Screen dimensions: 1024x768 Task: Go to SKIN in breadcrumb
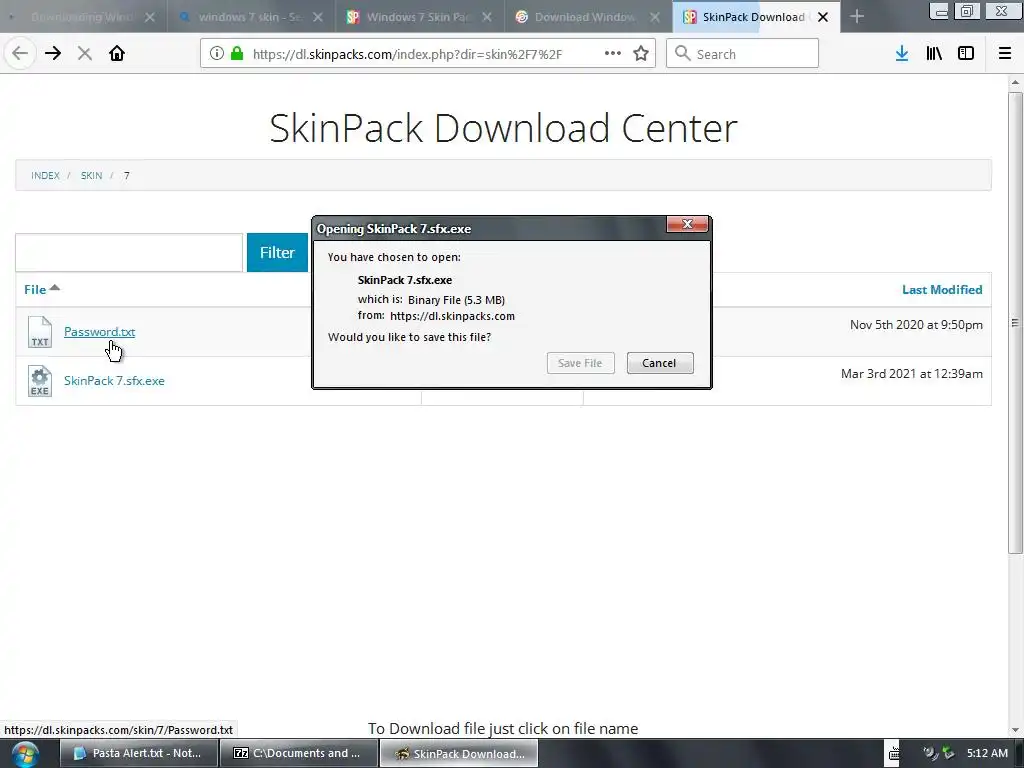pos(91,176)
